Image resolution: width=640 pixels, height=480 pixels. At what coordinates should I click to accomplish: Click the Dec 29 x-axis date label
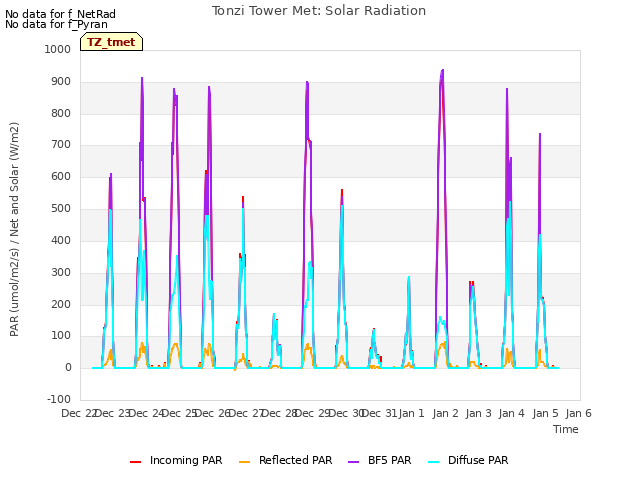tap(312, 413)
